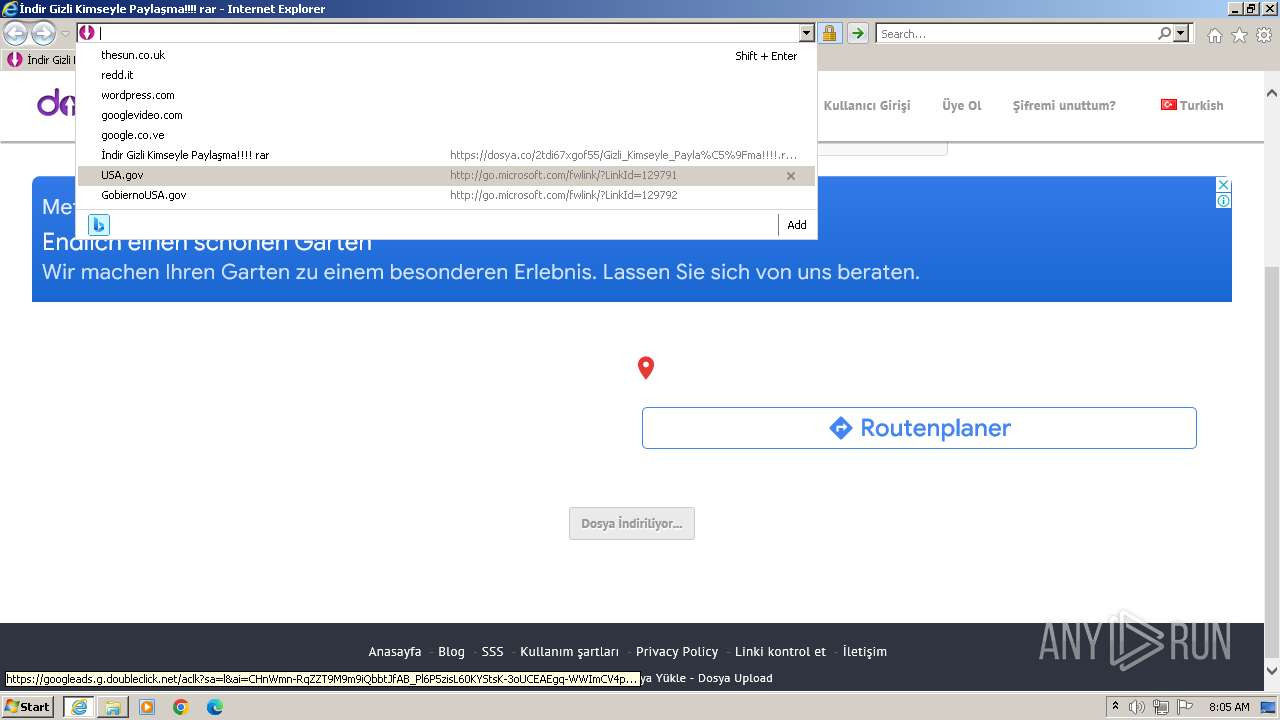Screen dimensions: 1280x720
Task: Click the green Go arrow button
Action: pyautogui.click(x=858, y=33)
